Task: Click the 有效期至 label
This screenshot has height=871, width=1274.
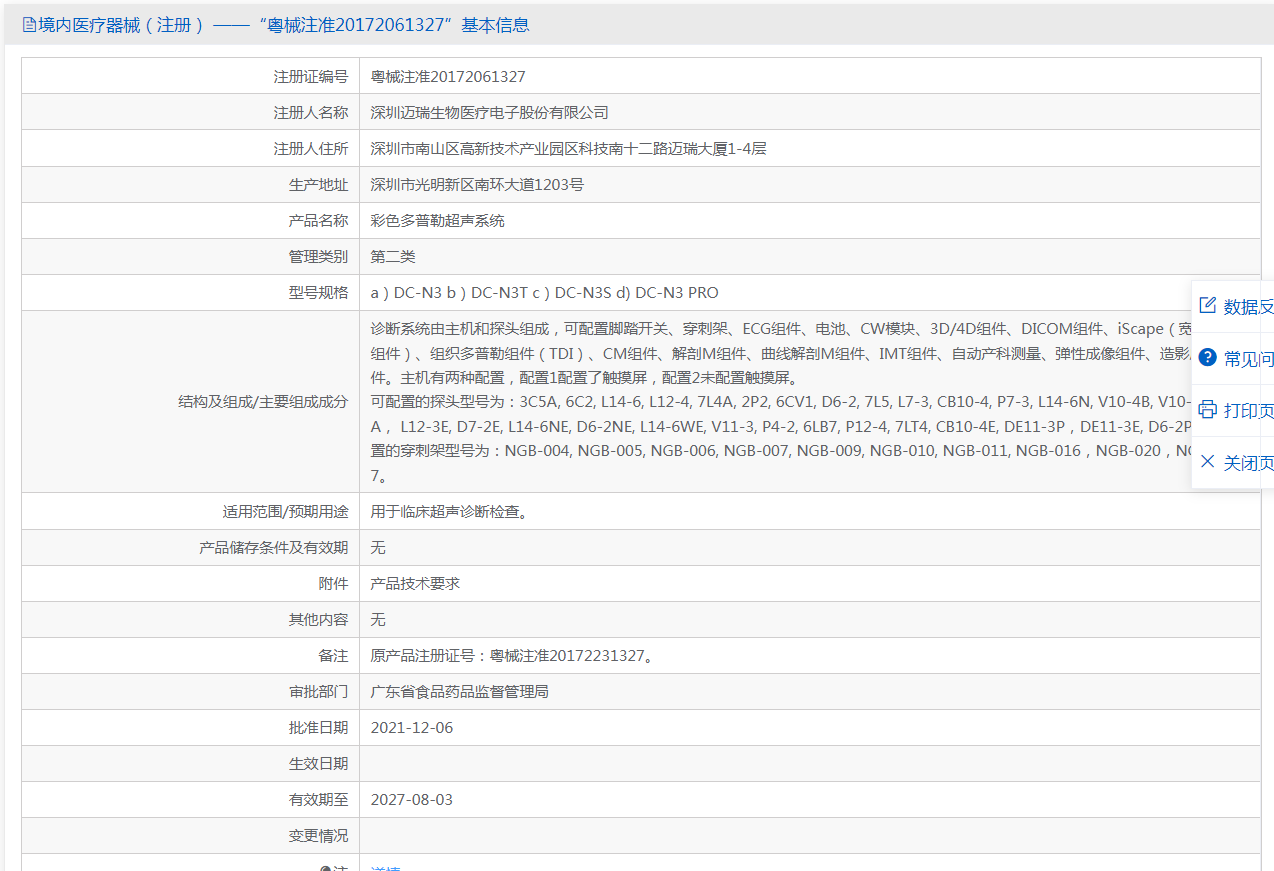Action: 318,799
